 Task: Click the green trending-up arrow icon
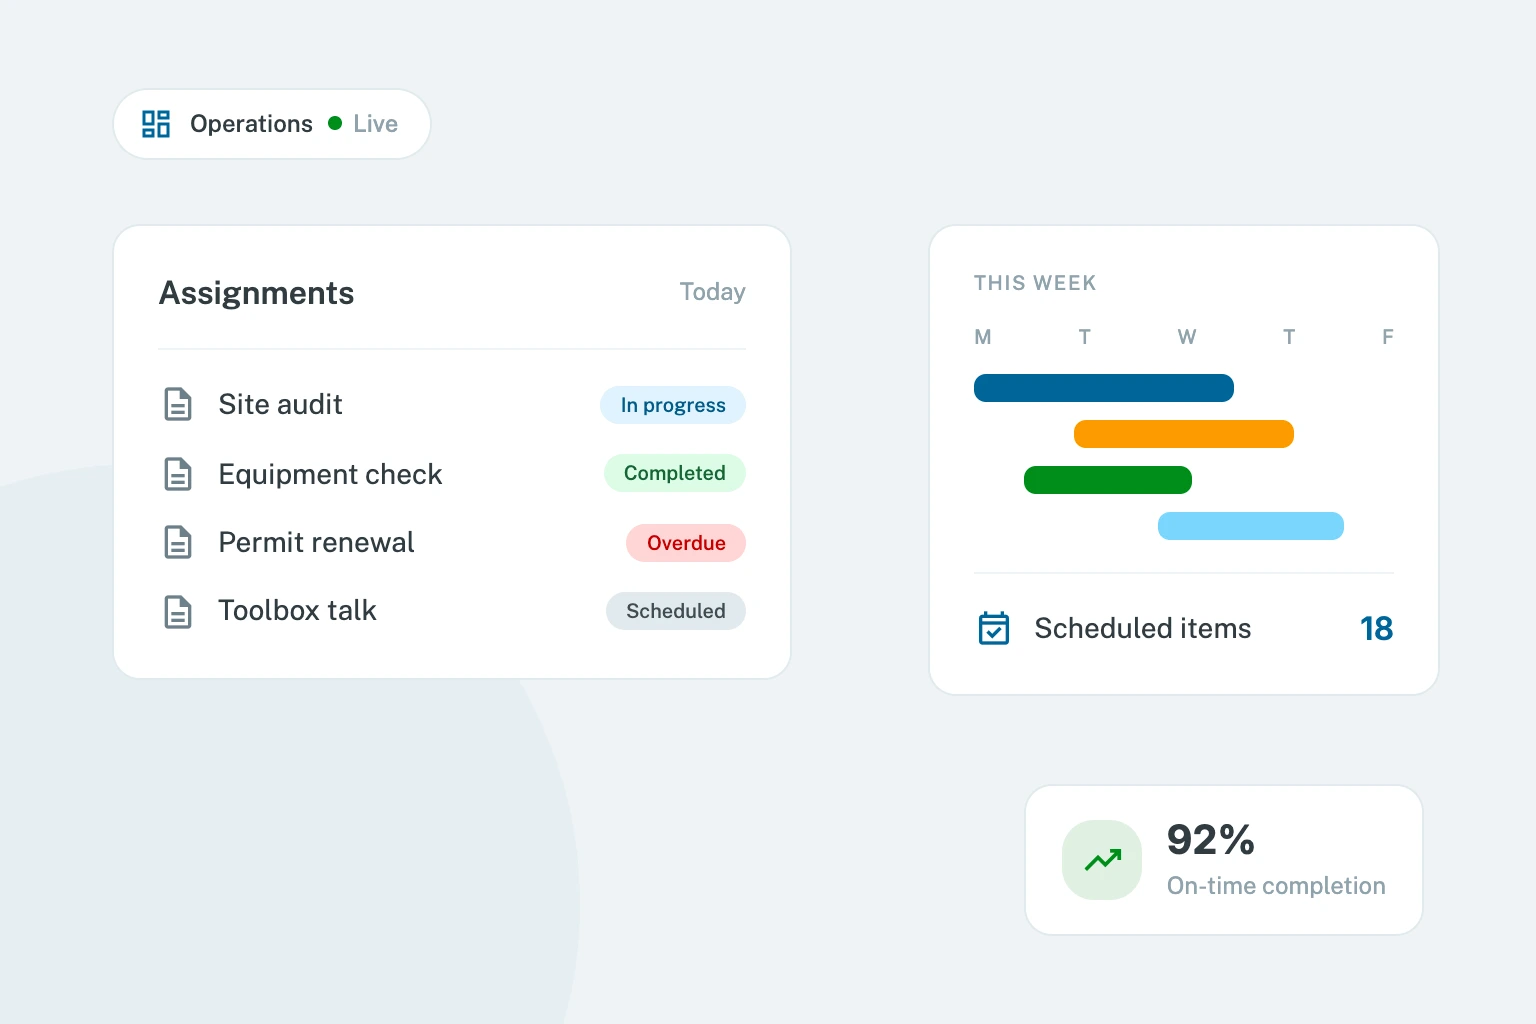1102,860
